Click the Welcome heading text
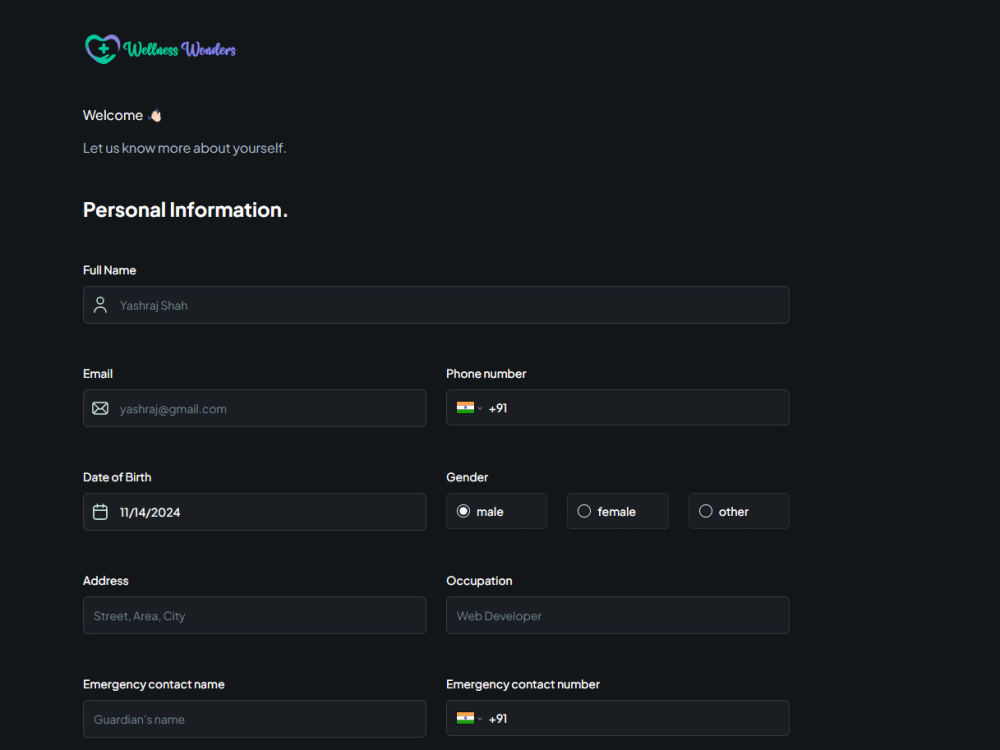 113,115
